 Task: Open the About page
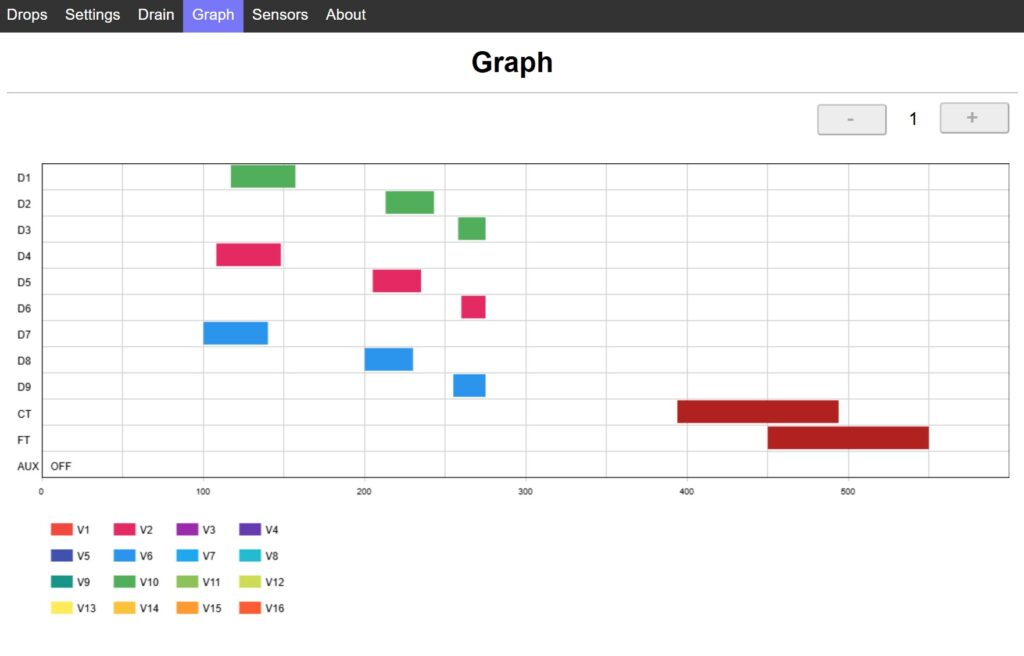tap(346, 15)
